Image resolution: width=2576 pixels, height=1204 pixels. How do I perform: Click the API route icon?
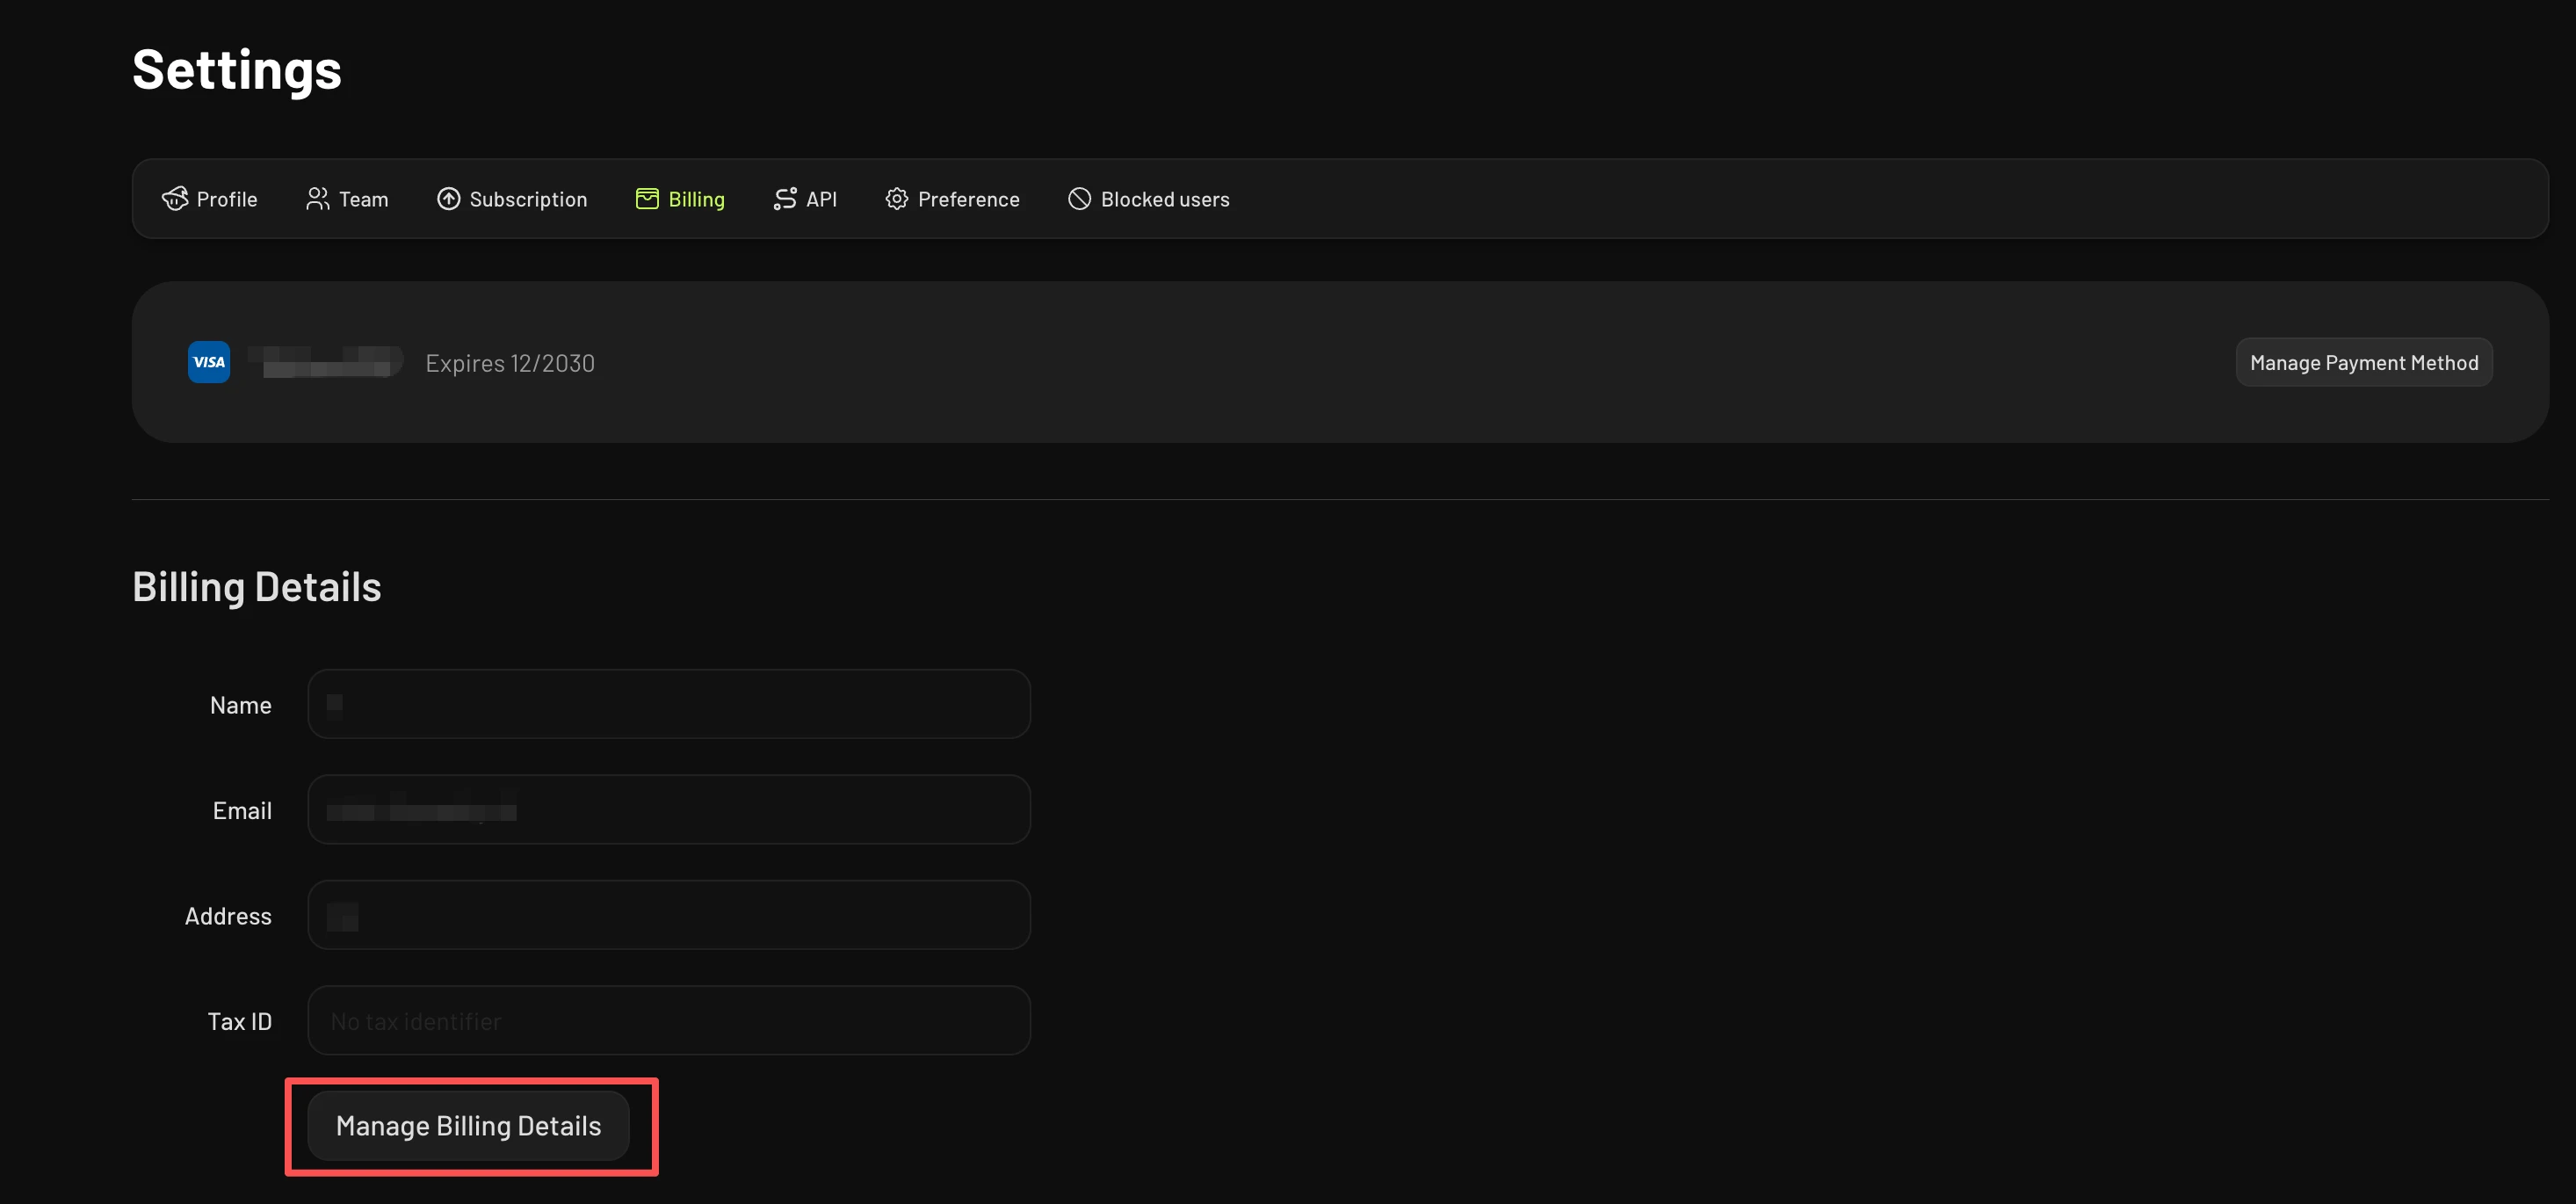tap(785, 199)
